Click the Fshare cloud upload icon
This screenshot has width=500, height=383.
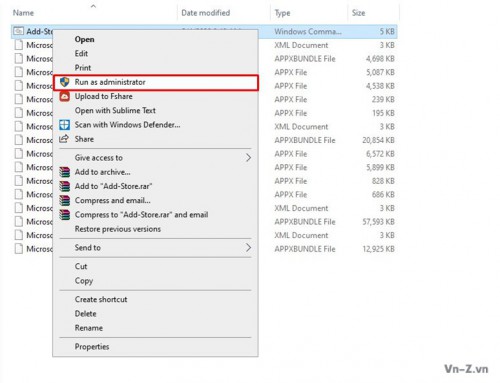click(x=65, y=96)
